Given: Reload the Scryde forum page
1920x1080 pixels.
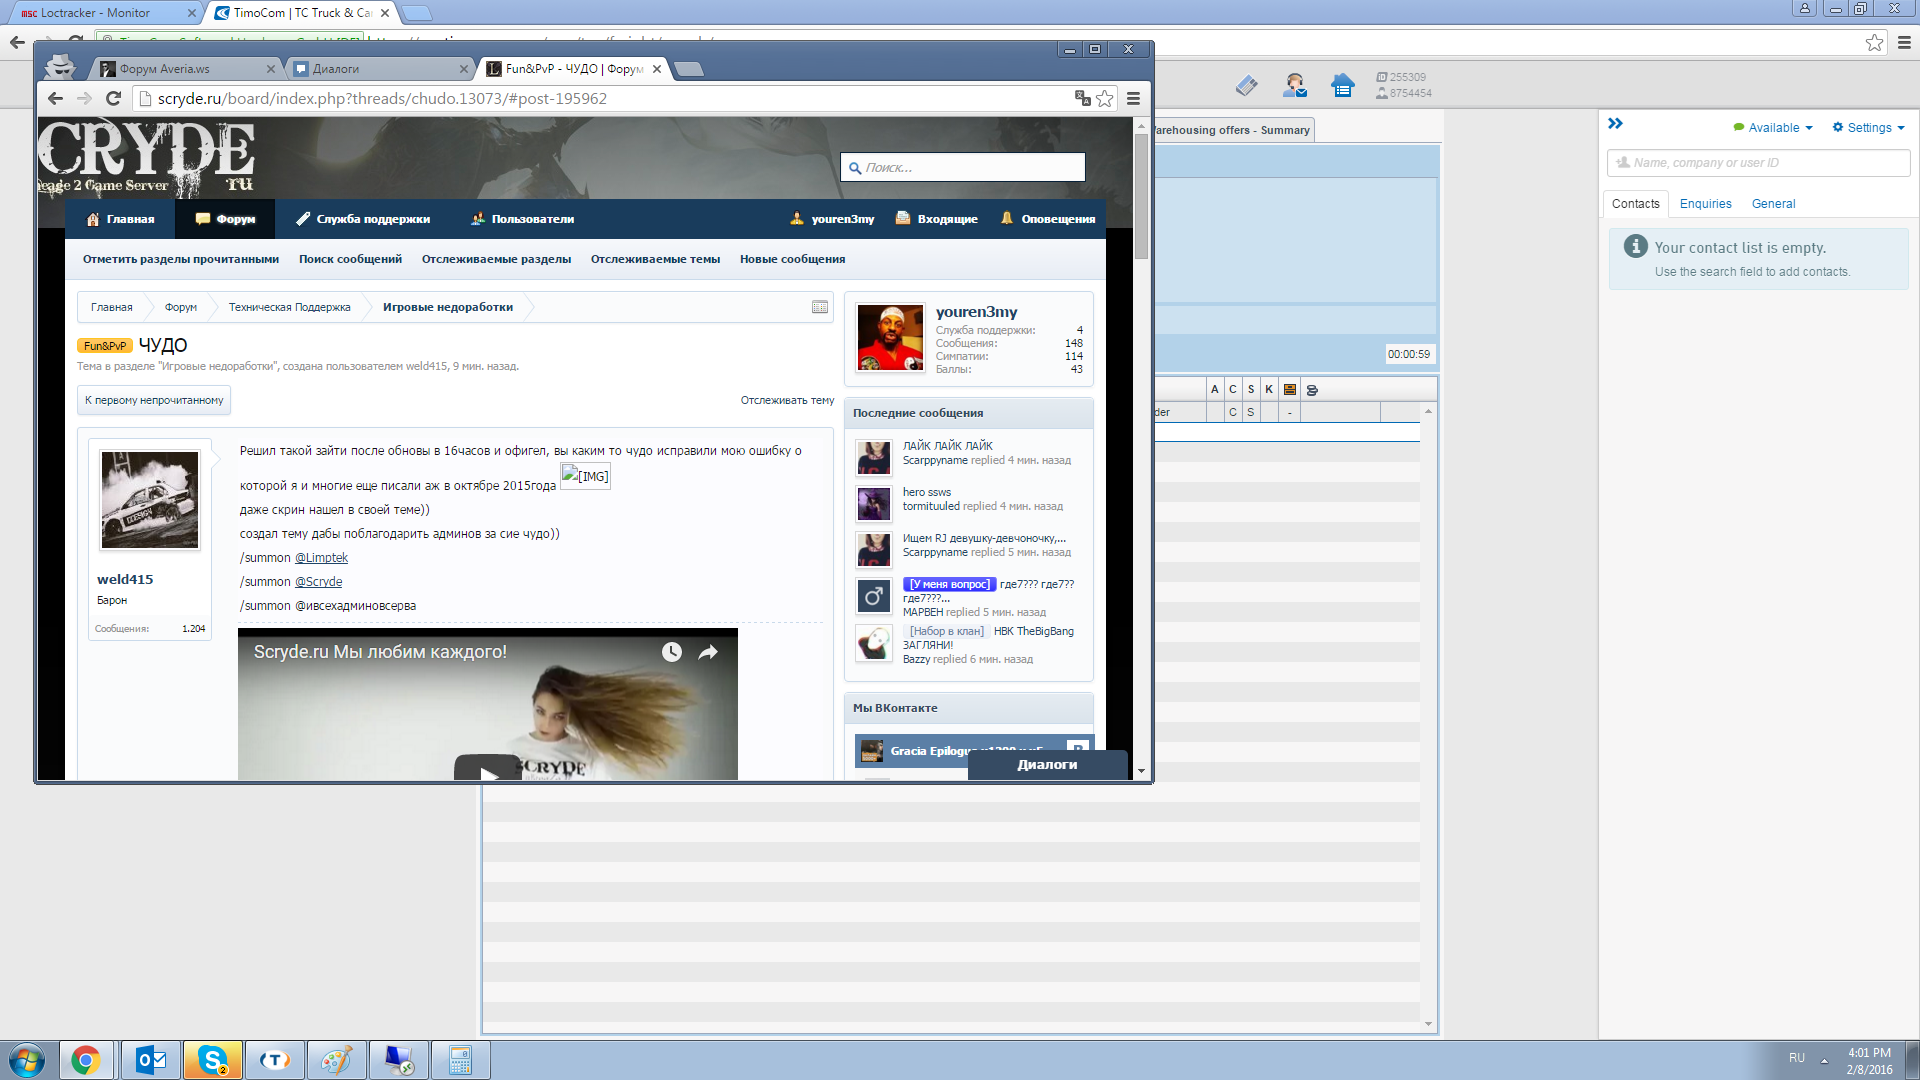Looking at the screenshot, I should [113, 98].
